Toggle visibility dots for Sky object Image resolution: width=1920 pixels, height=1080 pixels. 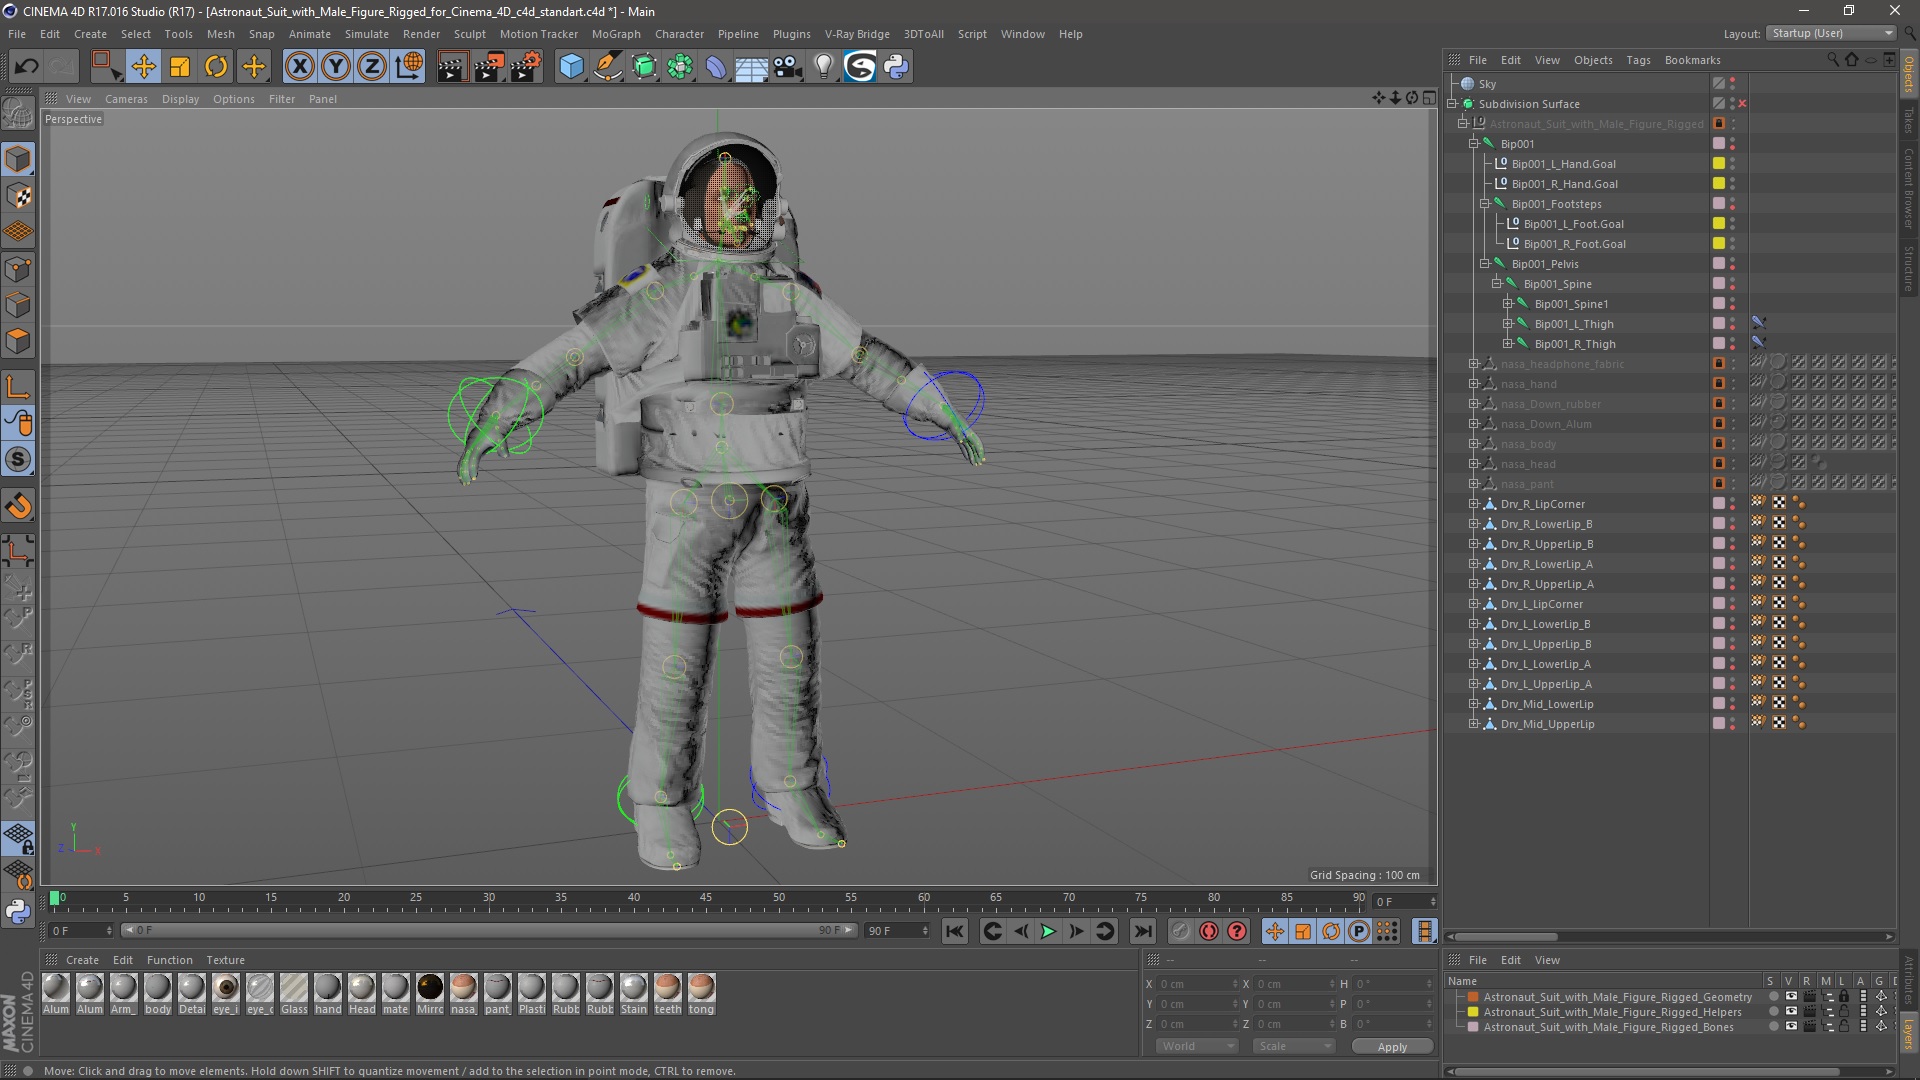coord(1733,84)
